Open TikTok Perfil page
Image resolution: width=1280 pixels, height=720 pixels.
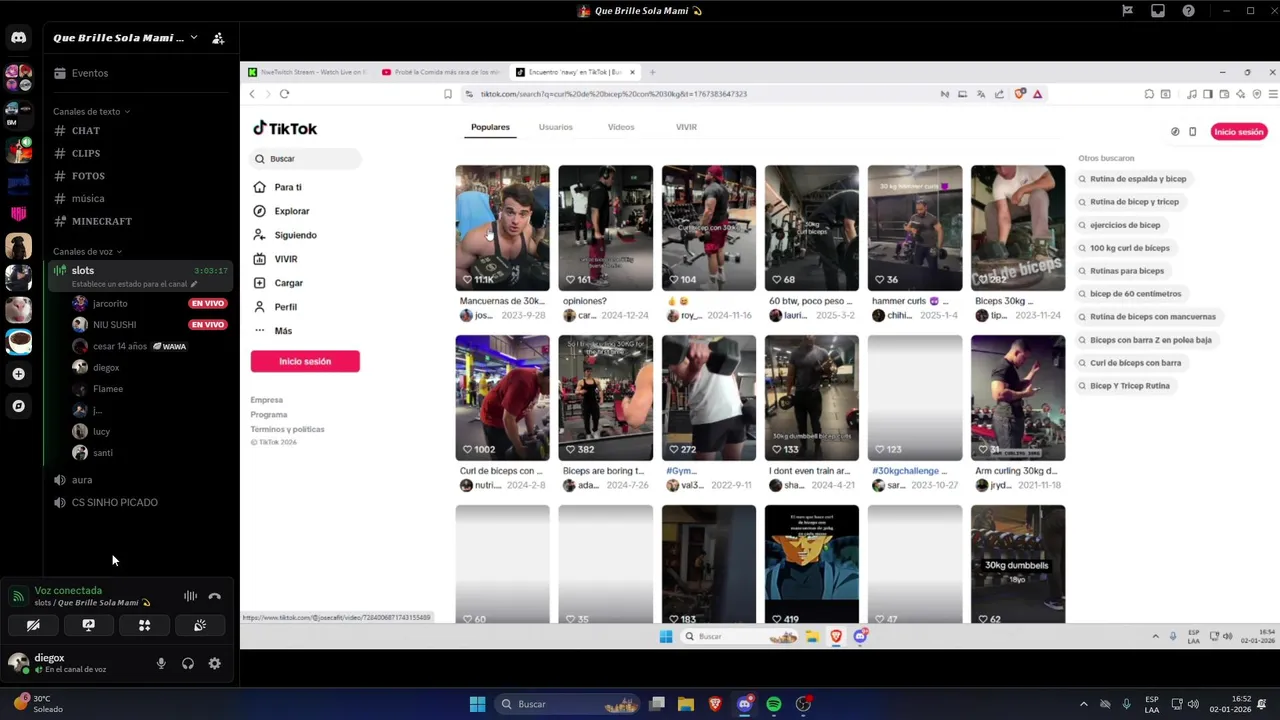coord(275,307)
